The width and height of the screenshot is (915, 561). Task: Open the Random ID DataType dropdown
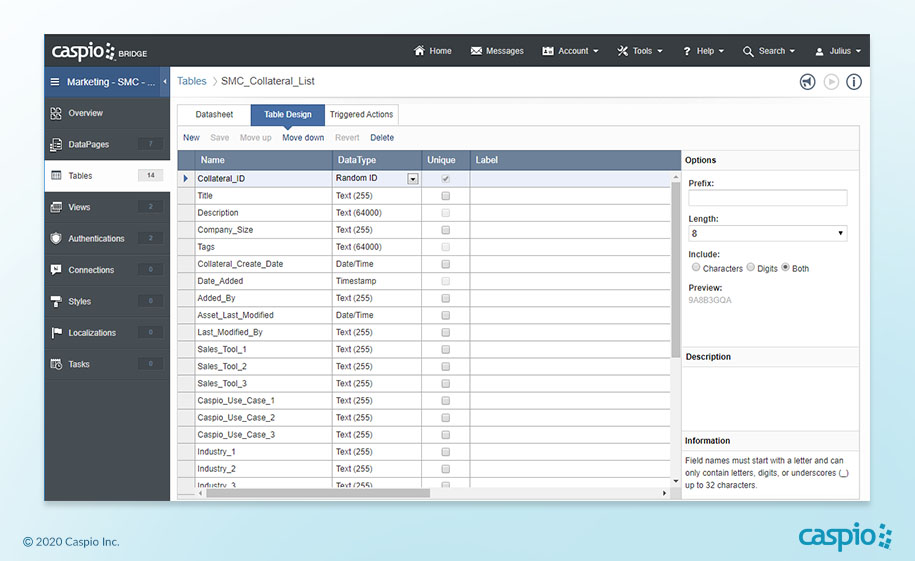pos(413,179)
